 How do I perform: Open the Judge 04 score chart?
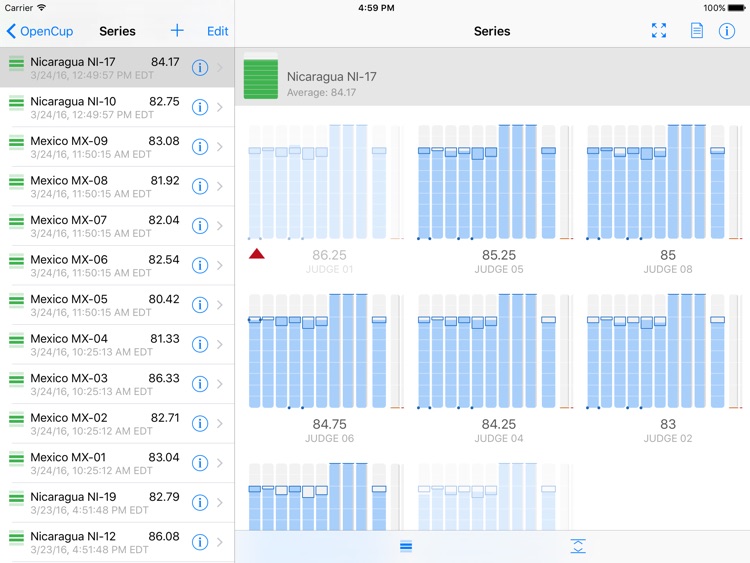(496, 351)
